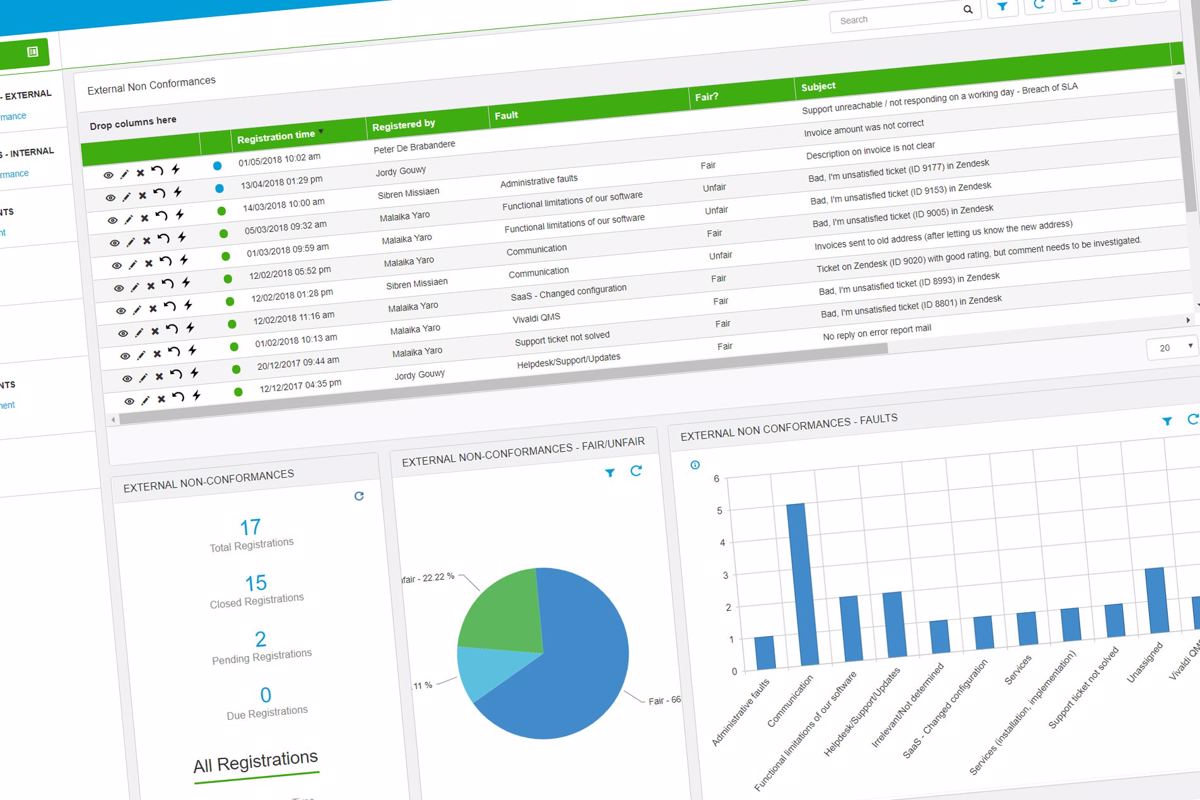Click the Subject column header
This screenshot has width=1200, height=800.
818,86
